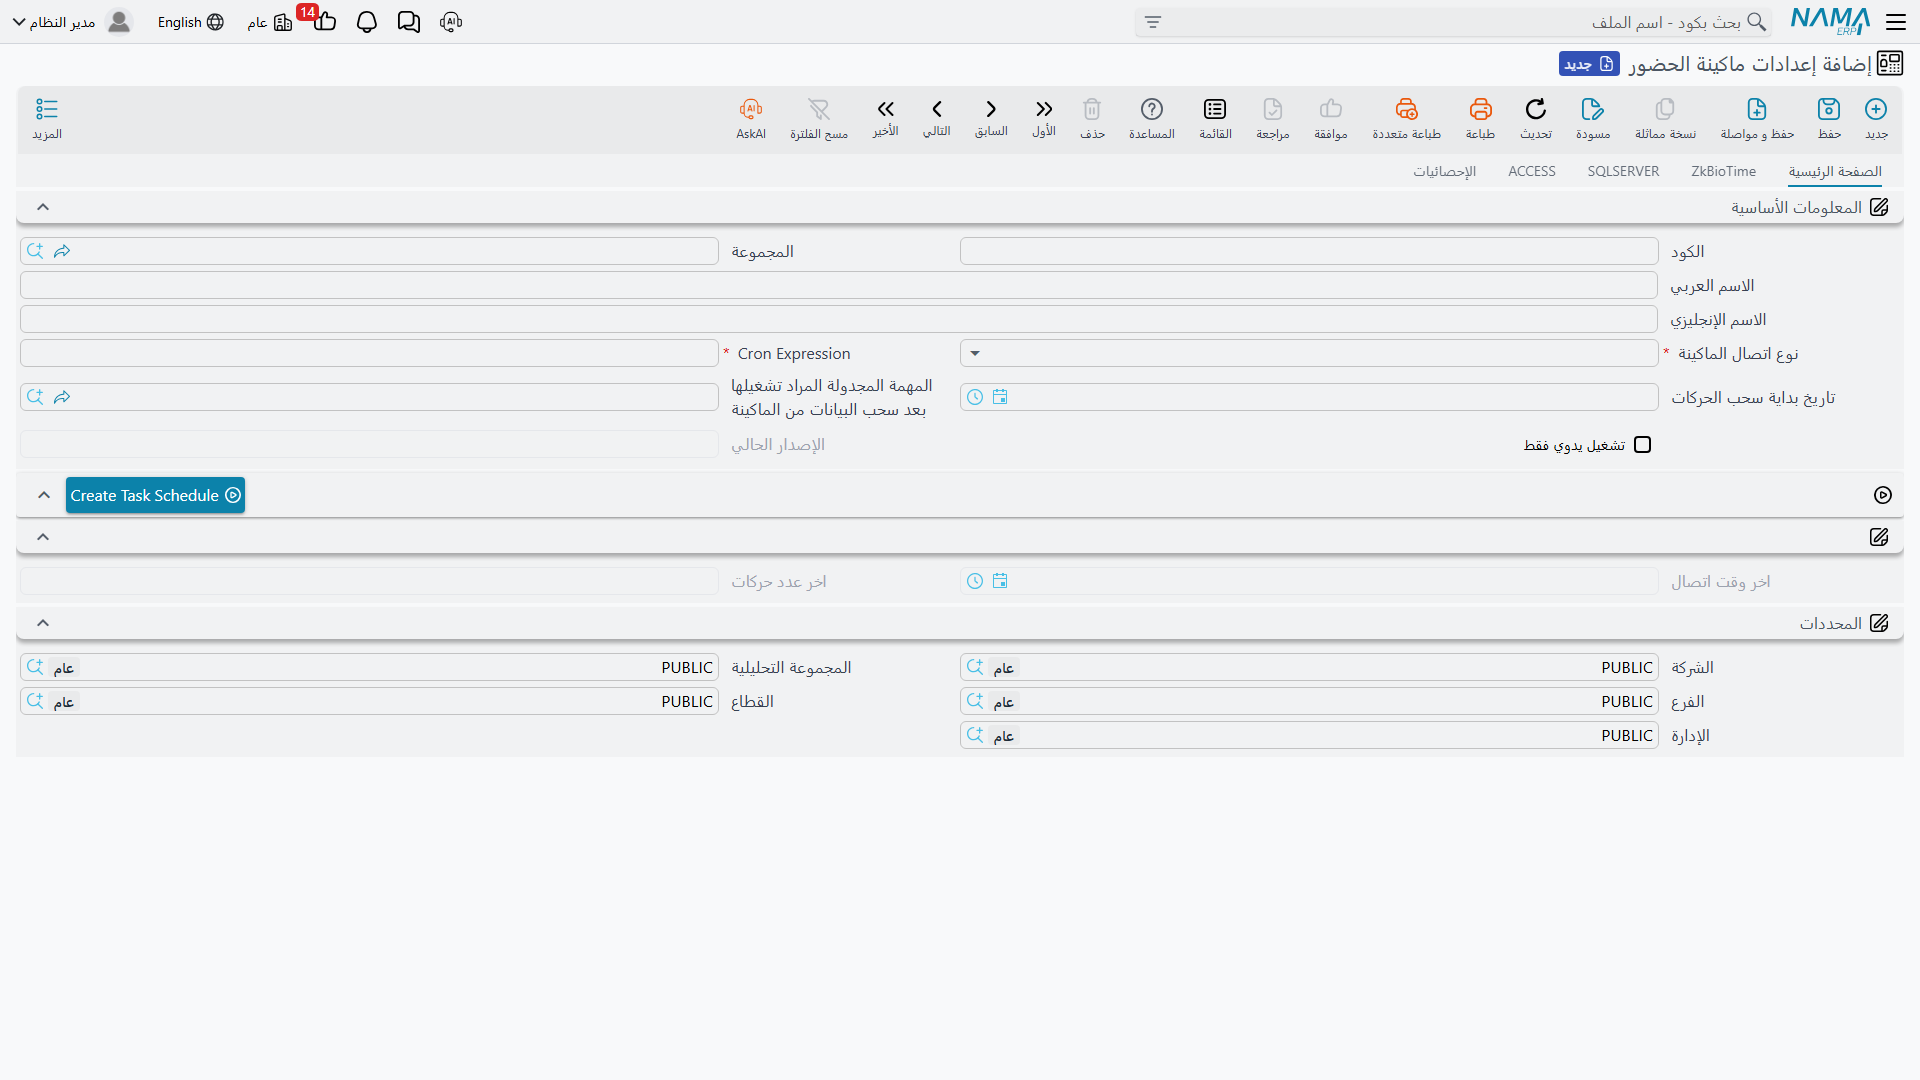Click the جديد new record icon
This screenshot has width=1920, height=1080.
(x=1876, y=109)
